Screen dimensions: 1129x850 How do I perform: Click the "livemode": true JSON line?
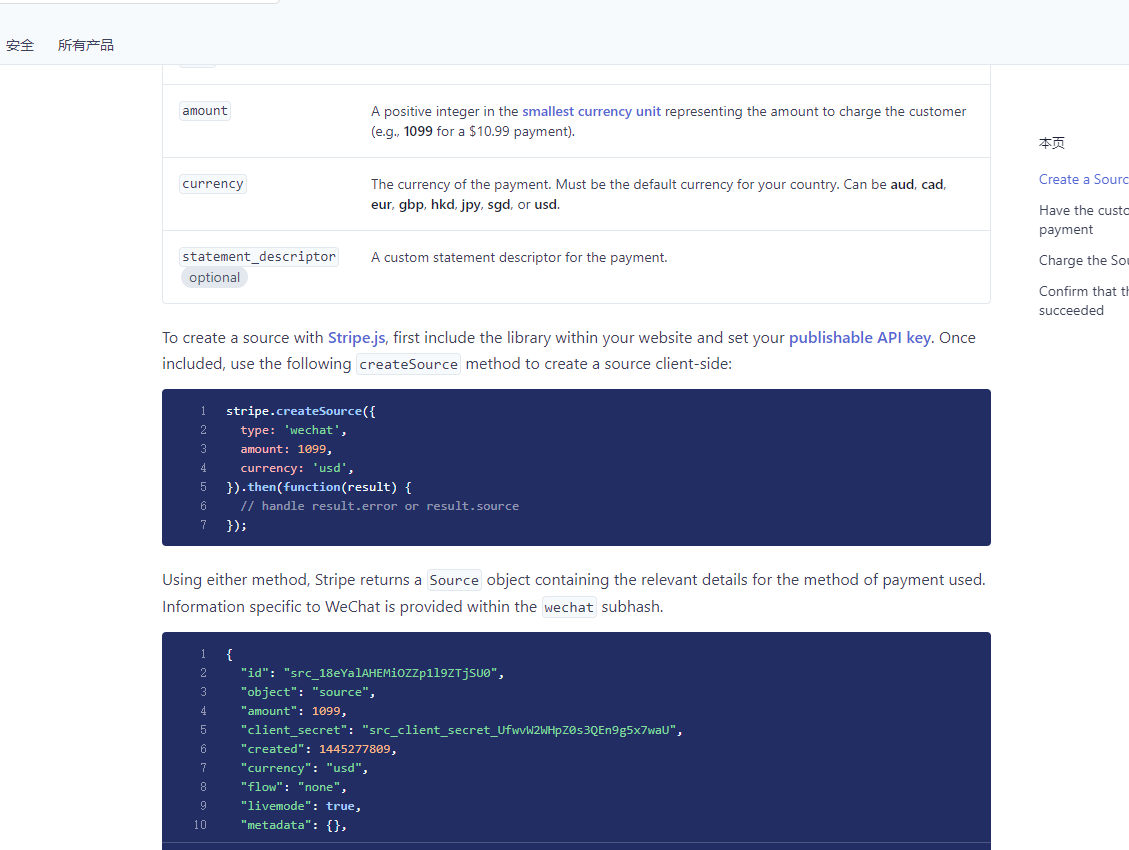[x=301, y=806]
